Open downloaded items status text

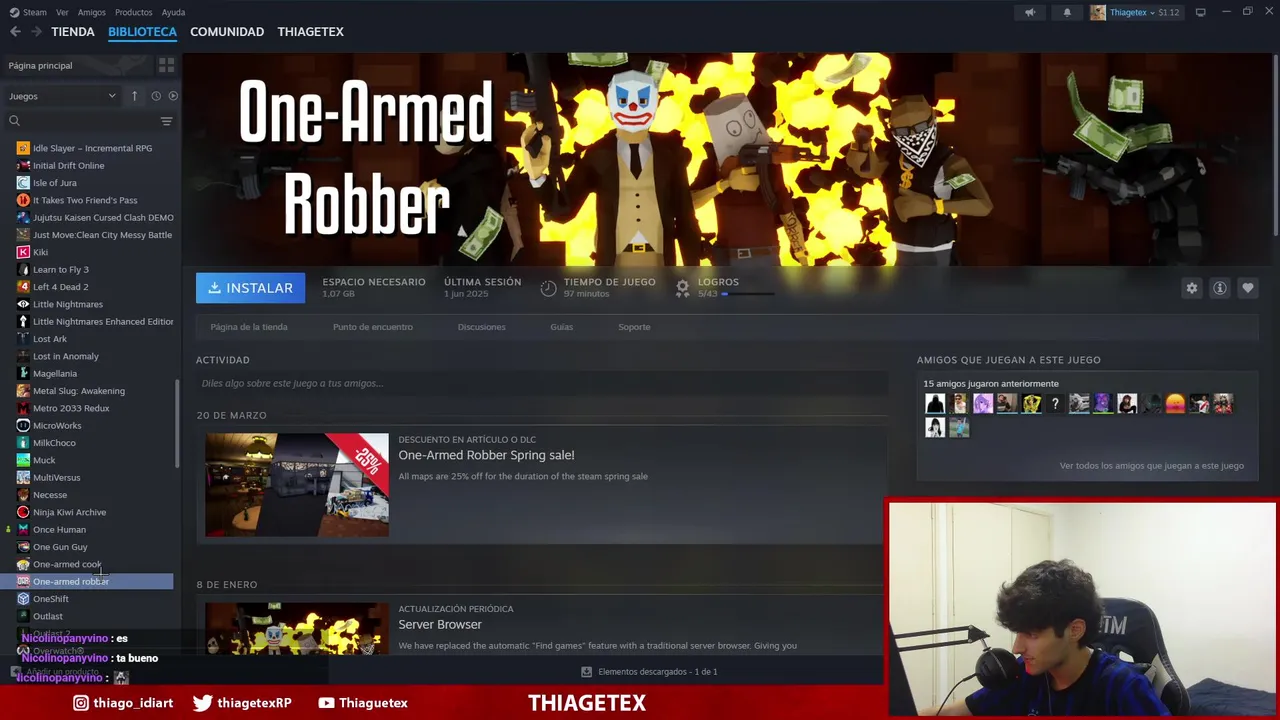658,672
